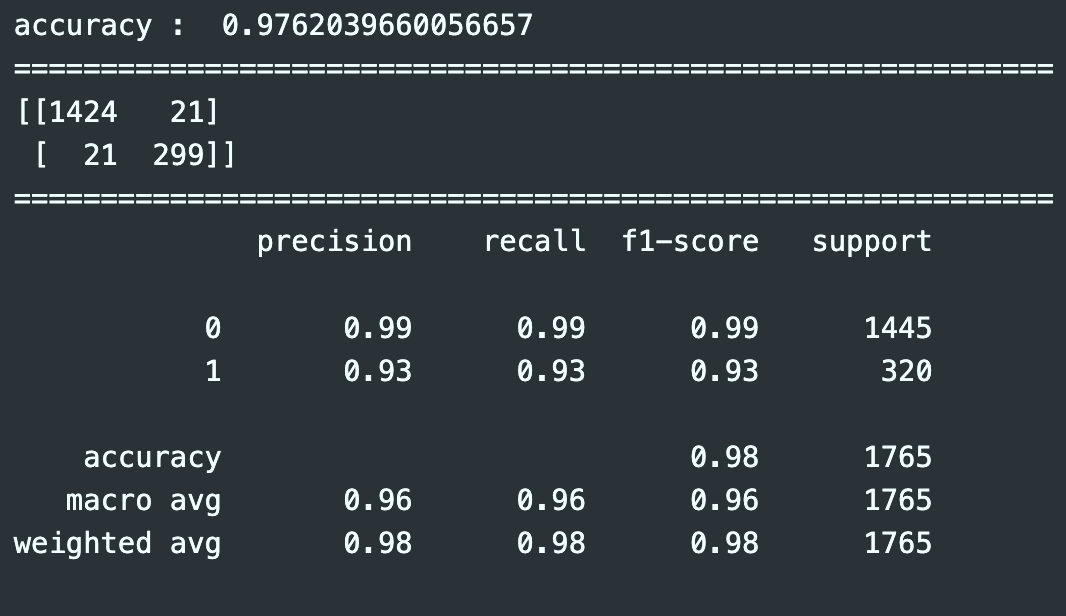Click the support value 320
This screenshot has width=1066, height=616.
coord(906,371)
